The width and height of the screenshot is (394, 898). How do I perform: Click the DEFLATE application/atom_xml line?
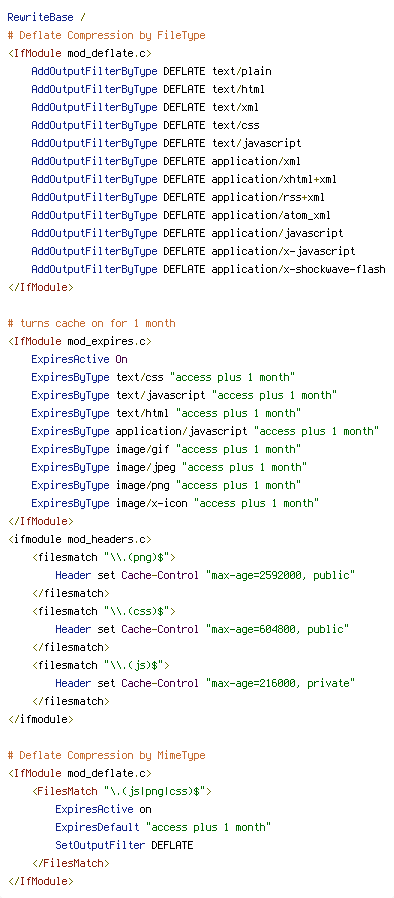click(x=181, y=215)
